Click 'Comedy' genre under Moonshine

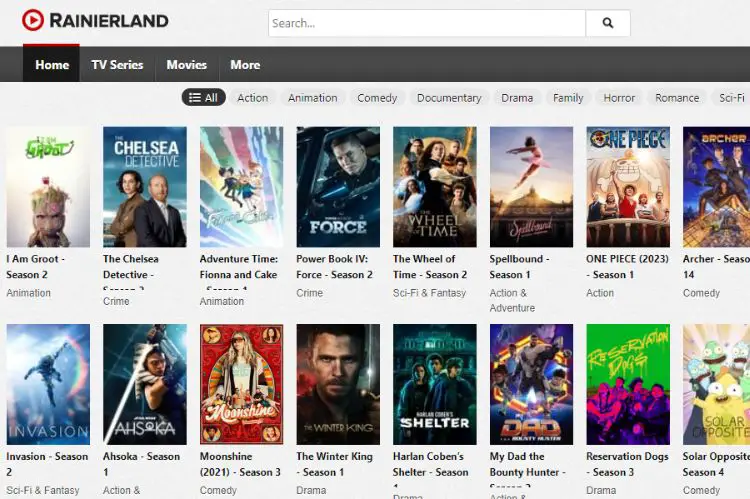[x=218, y=490]
